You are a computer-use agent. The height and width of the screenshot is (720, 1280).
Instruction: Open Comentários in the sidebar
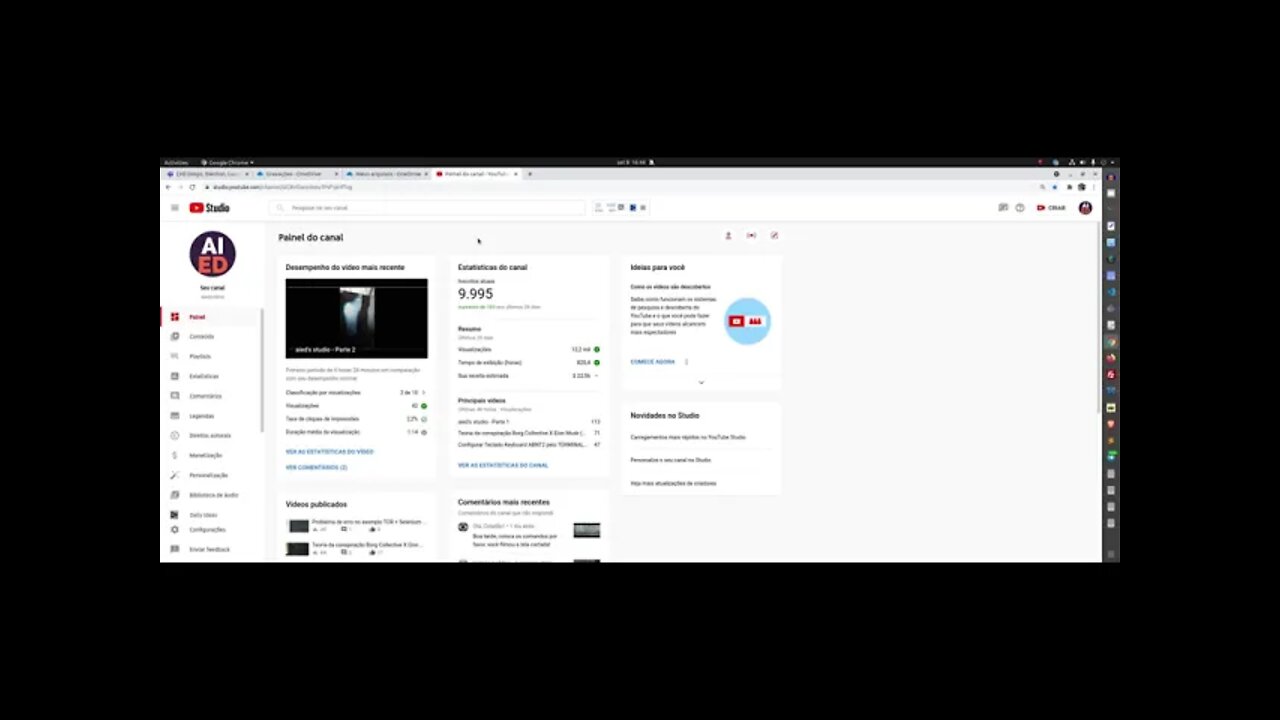pyautogui.click(x=210, y=396)
